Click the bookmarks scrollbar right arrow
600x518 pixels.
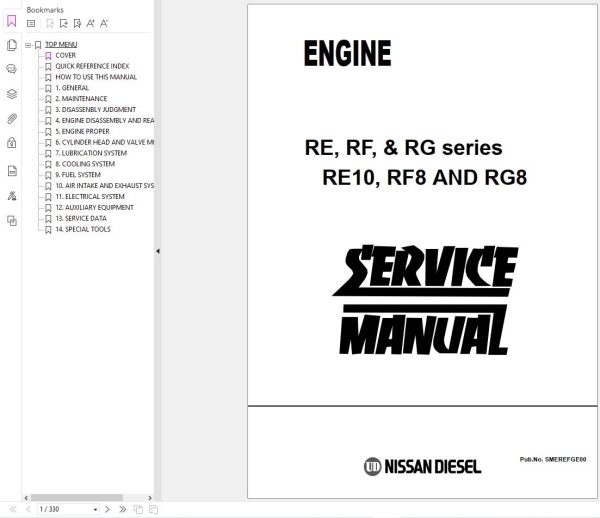pyautogui.click(x=150, y=498)
